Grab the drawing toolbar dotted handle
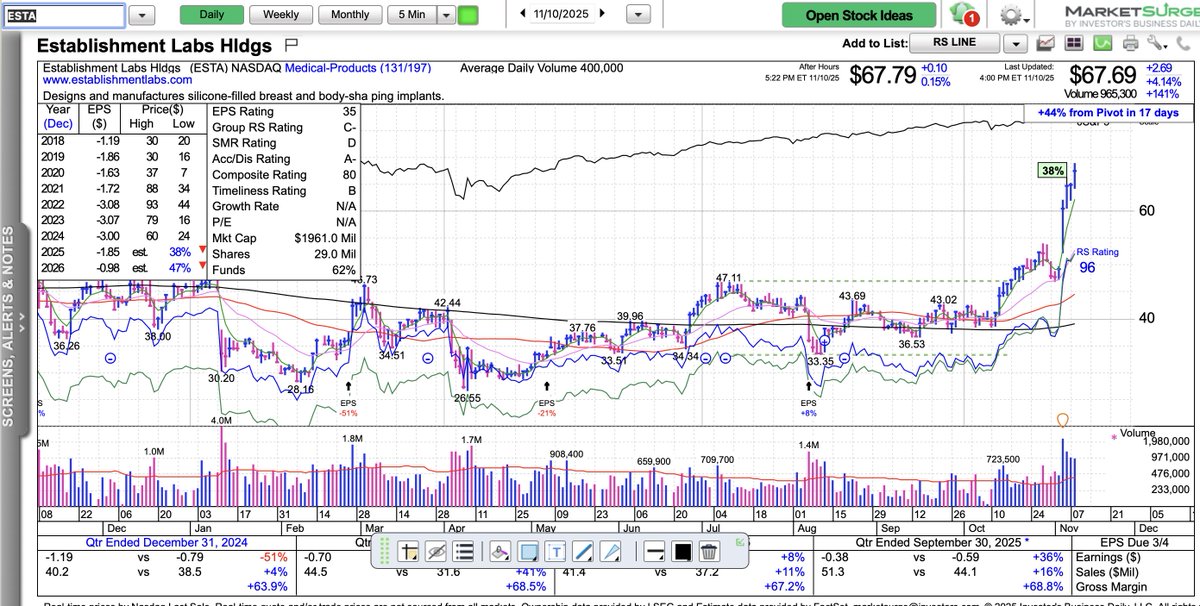1200x606 pixels. pyautogui.click(x=383, y=551)
